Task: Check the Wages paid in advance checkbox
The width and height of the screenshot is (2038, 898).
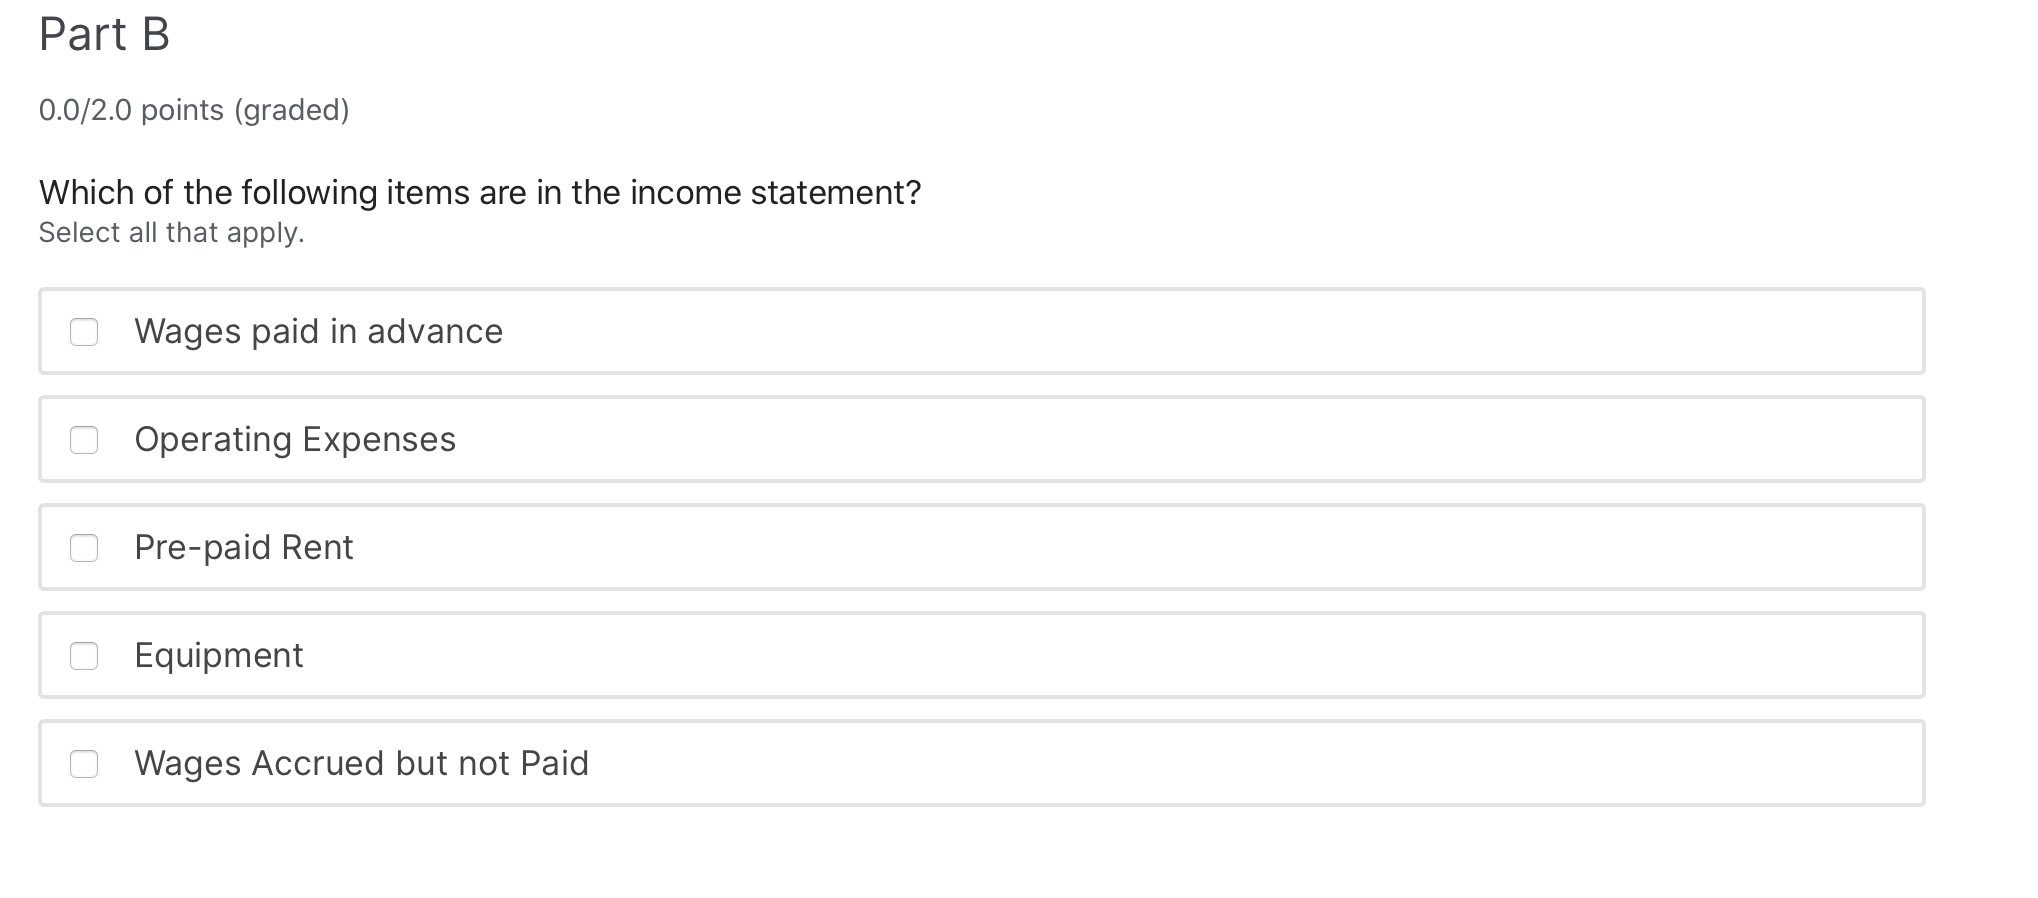Action: [x=84, y=332]
